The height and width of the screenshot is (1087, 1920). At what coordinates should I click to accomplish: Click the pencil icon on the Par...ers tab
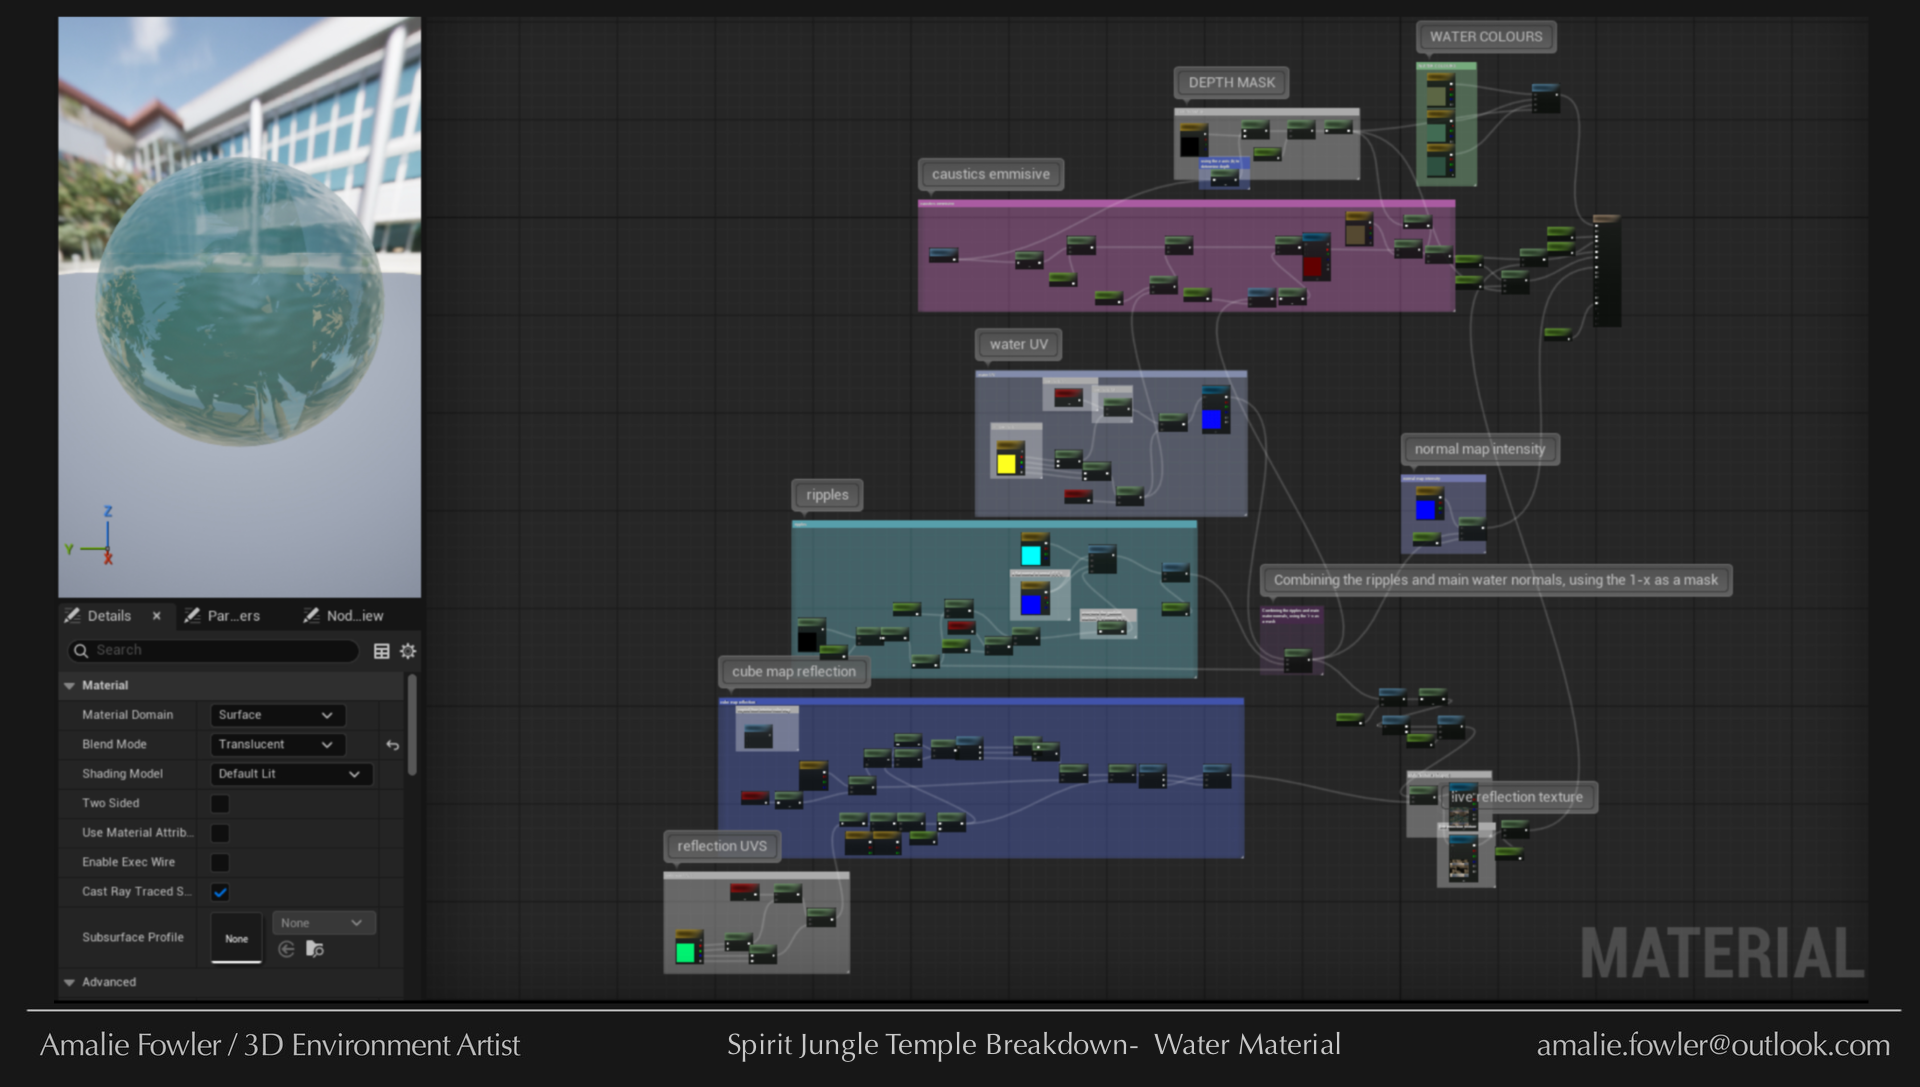[192, 616]
